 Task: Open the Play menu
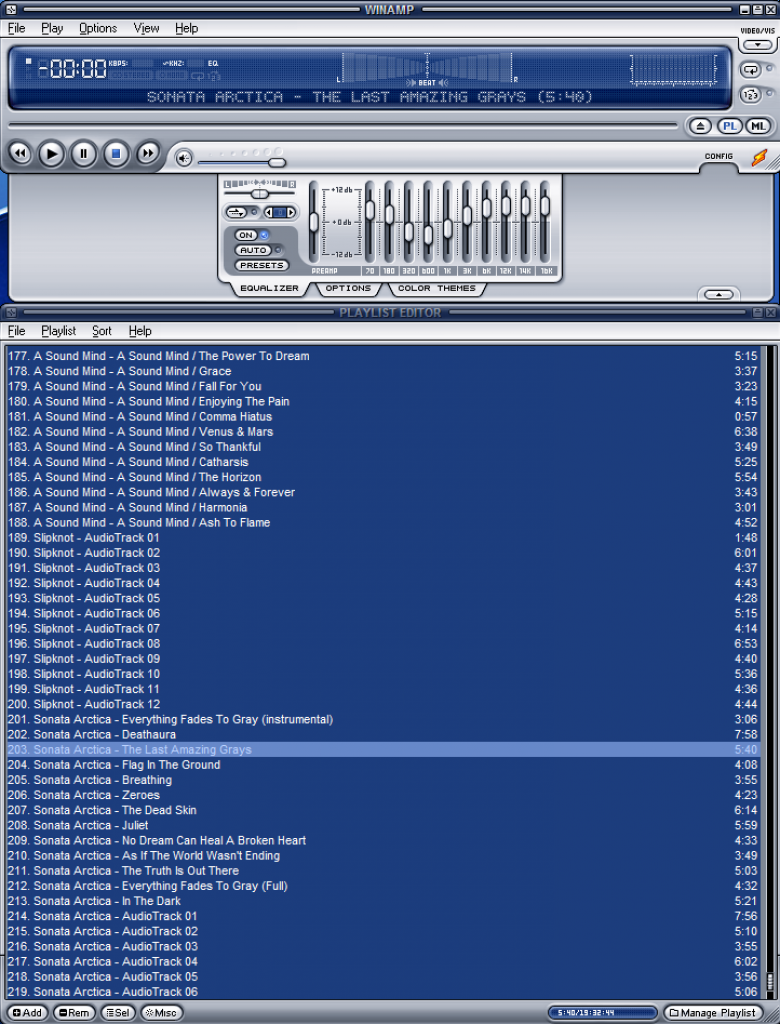tap(52, 28)
